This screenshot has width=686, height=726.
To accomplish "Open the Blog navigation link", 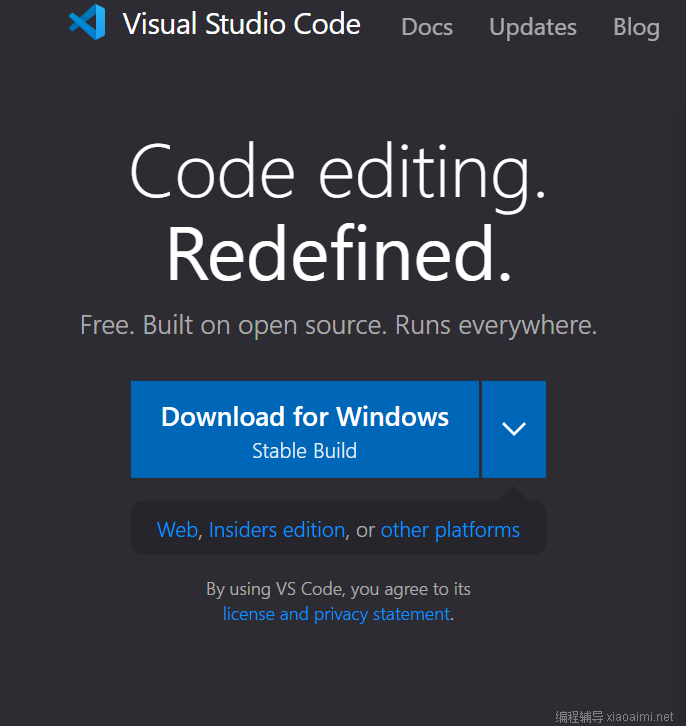I will 636,27.
